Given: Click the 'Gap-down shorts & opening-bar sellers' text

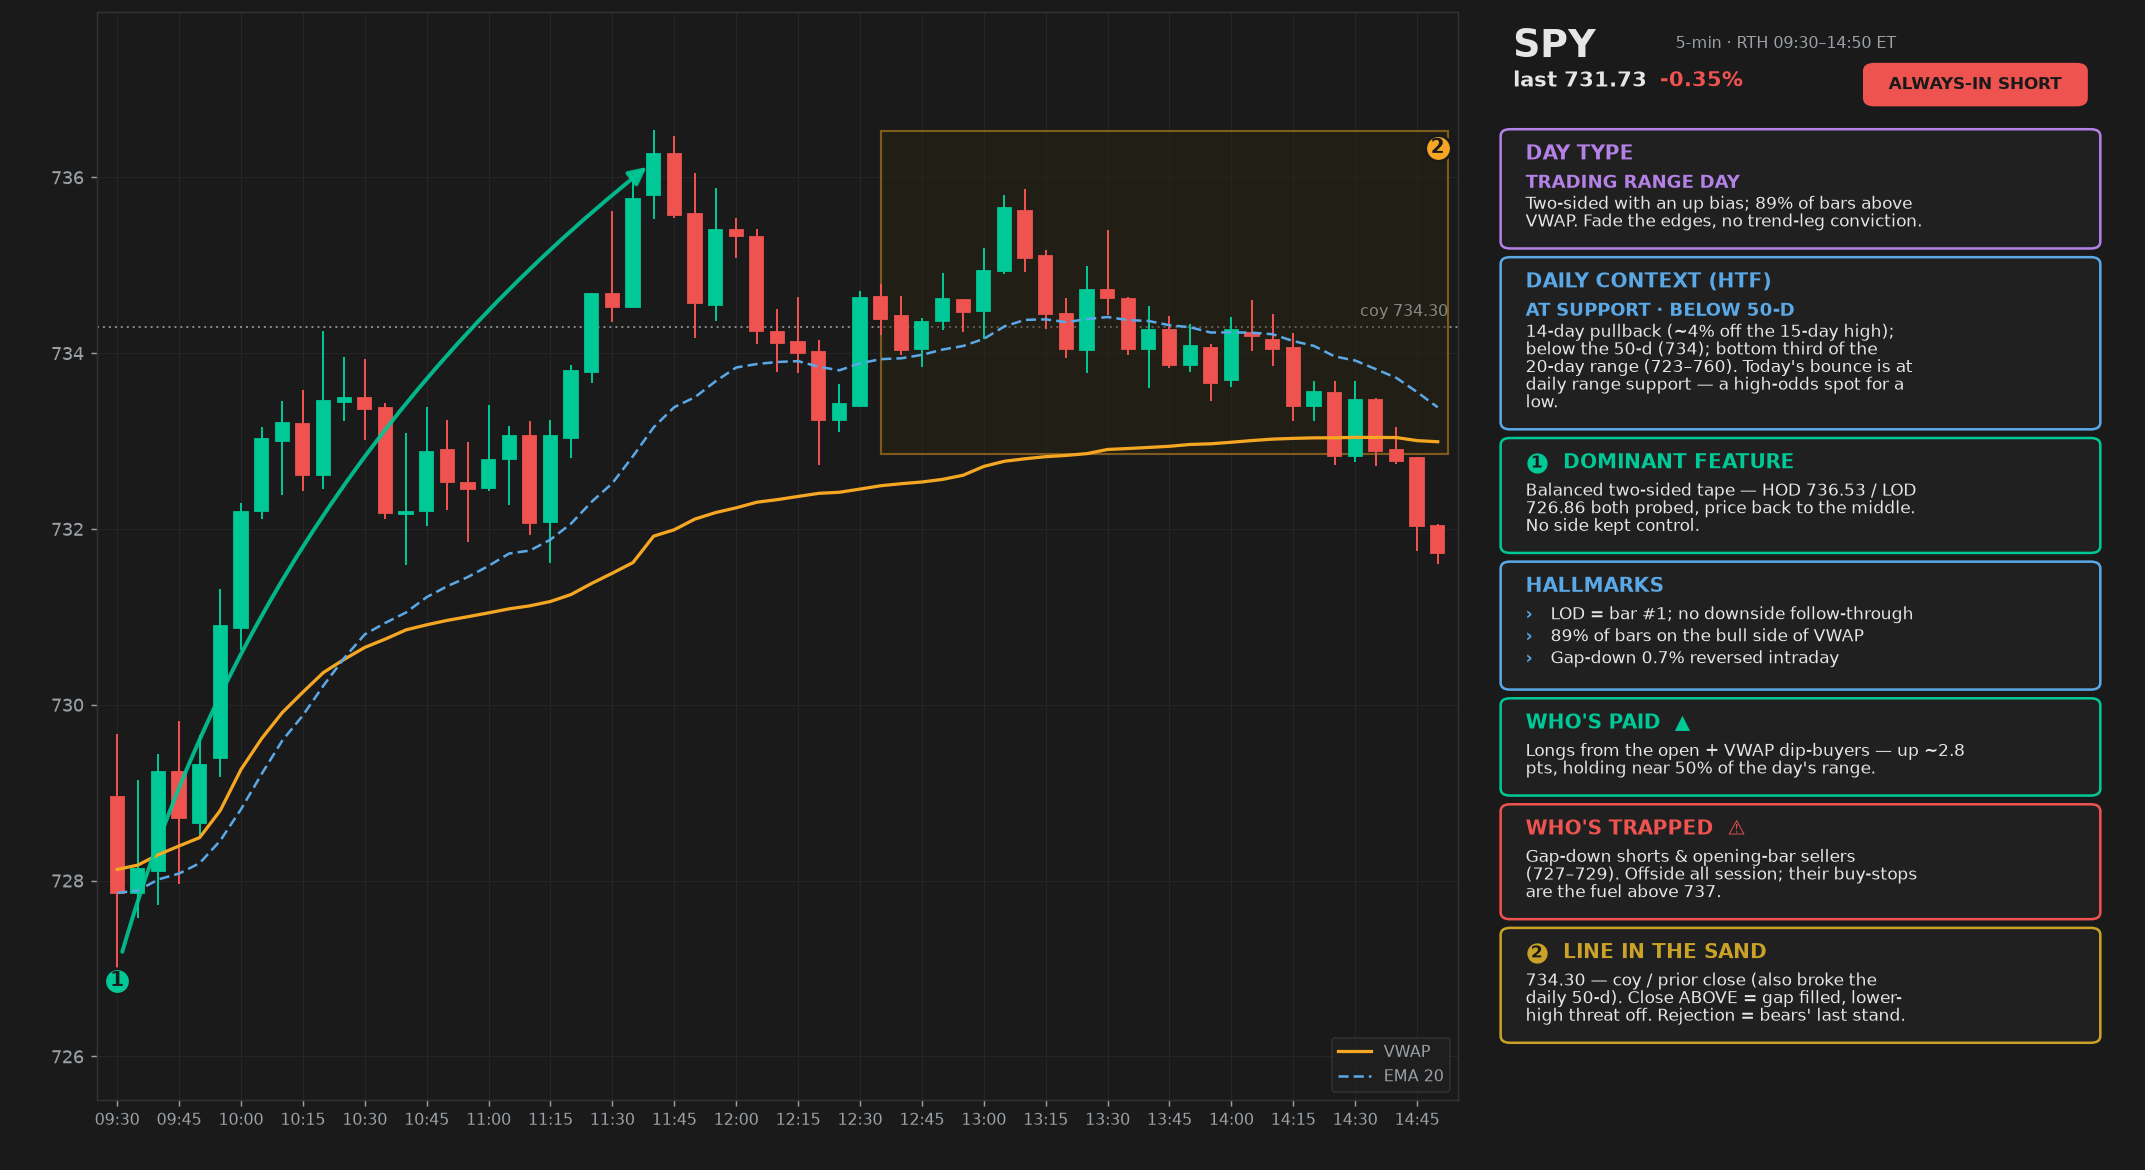Looking at the screenshot, I should (x=1721, y=874).
